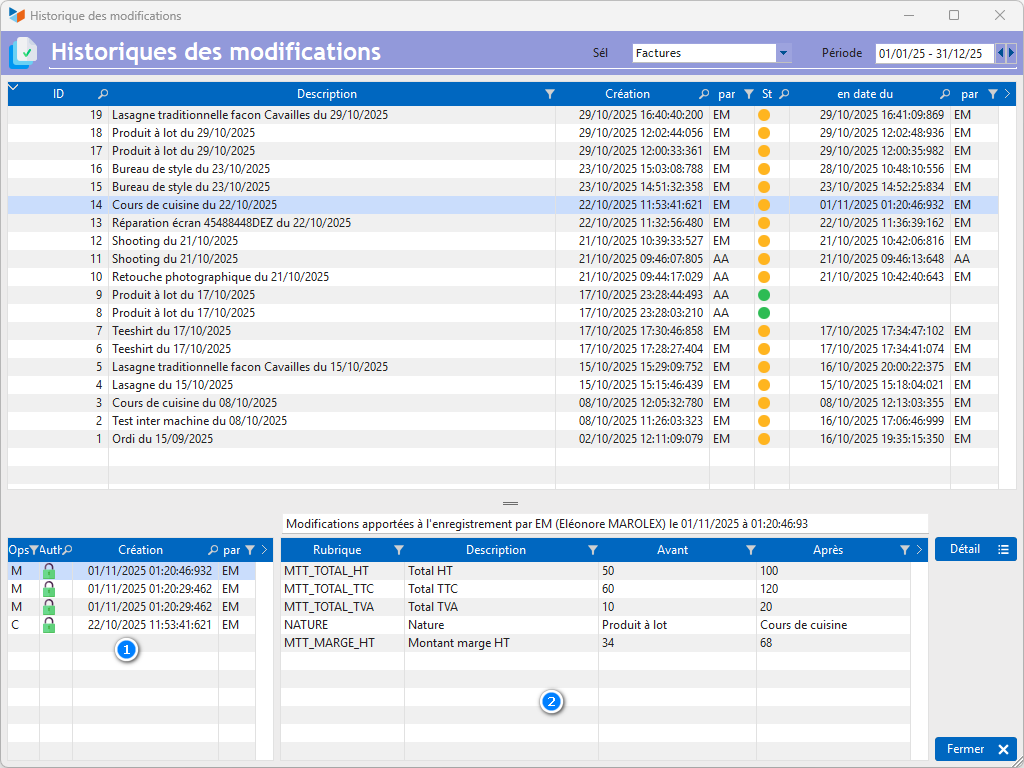Click the Description column filter icon
Screen dimensions: 1024x768
[549, 94]
